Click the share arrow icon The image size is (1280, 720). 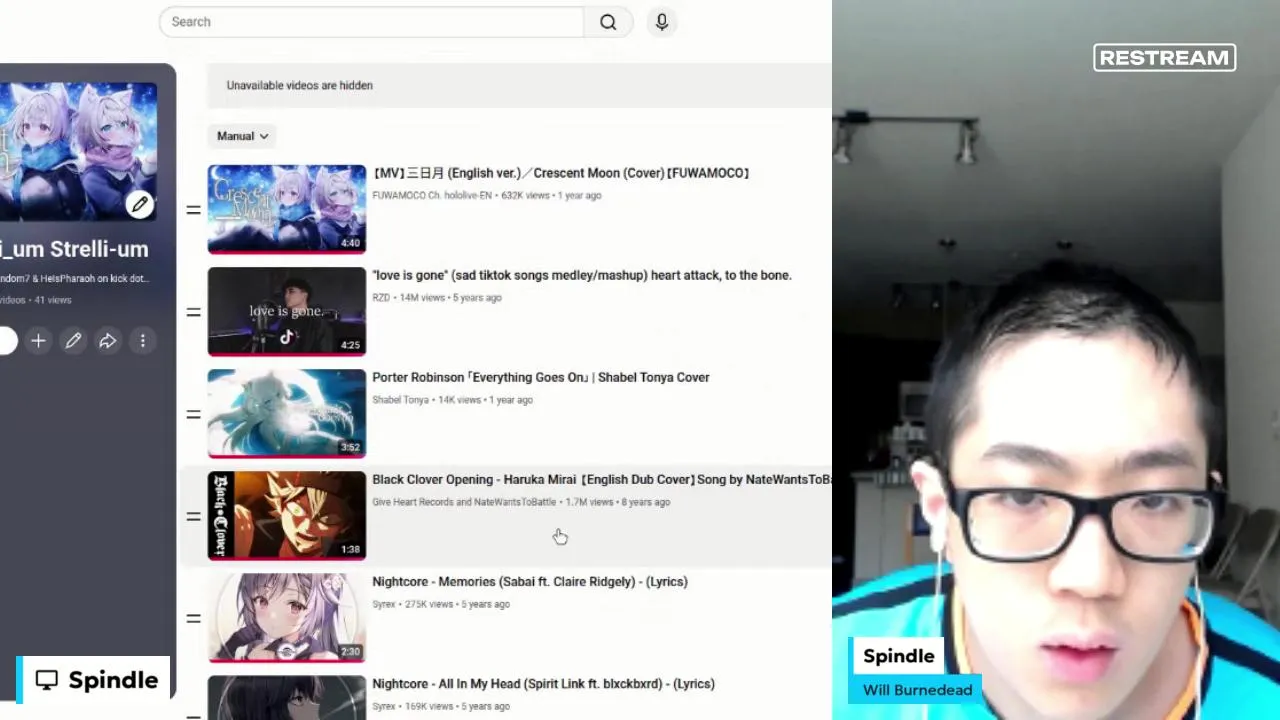108,341
